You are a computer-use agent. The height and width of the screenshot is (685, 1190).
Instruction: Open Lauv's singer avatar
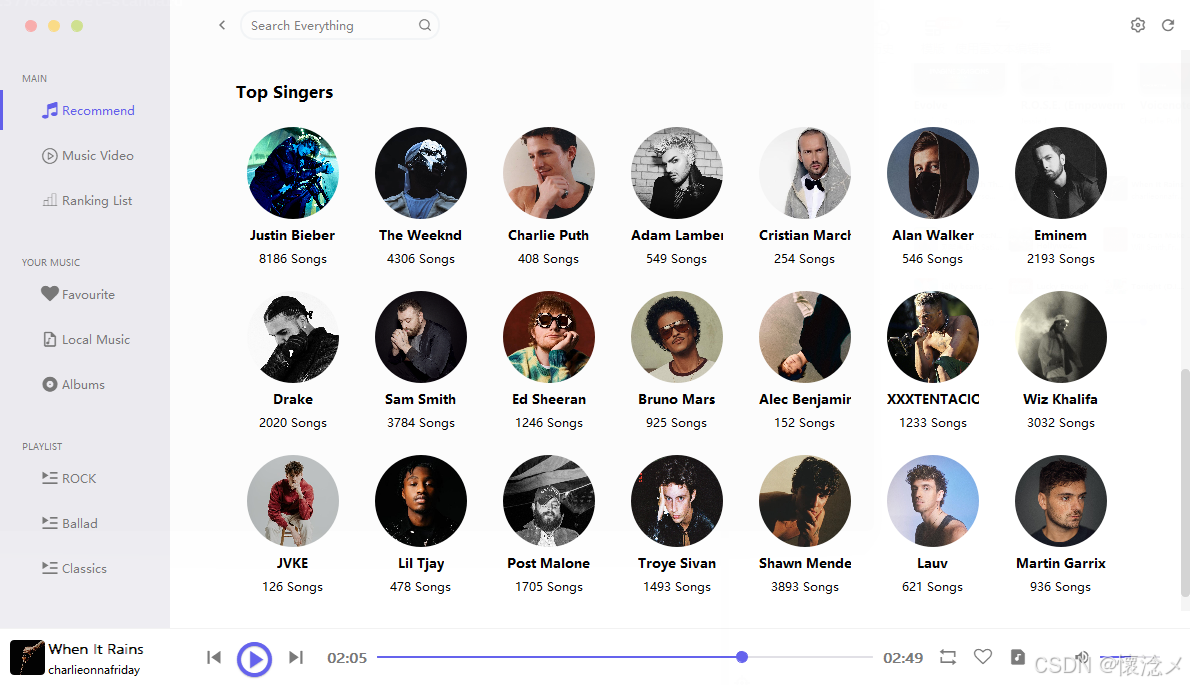point(933,501)
